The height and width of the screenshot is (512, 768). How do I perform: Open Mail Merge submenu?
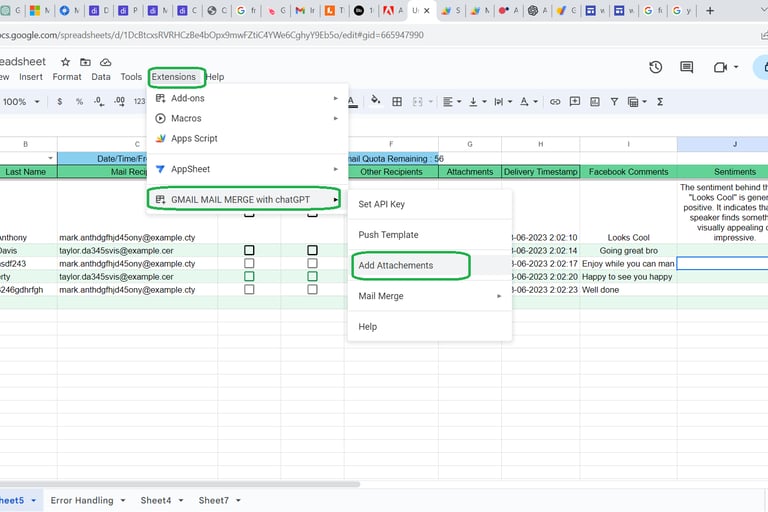pos(430,296)
